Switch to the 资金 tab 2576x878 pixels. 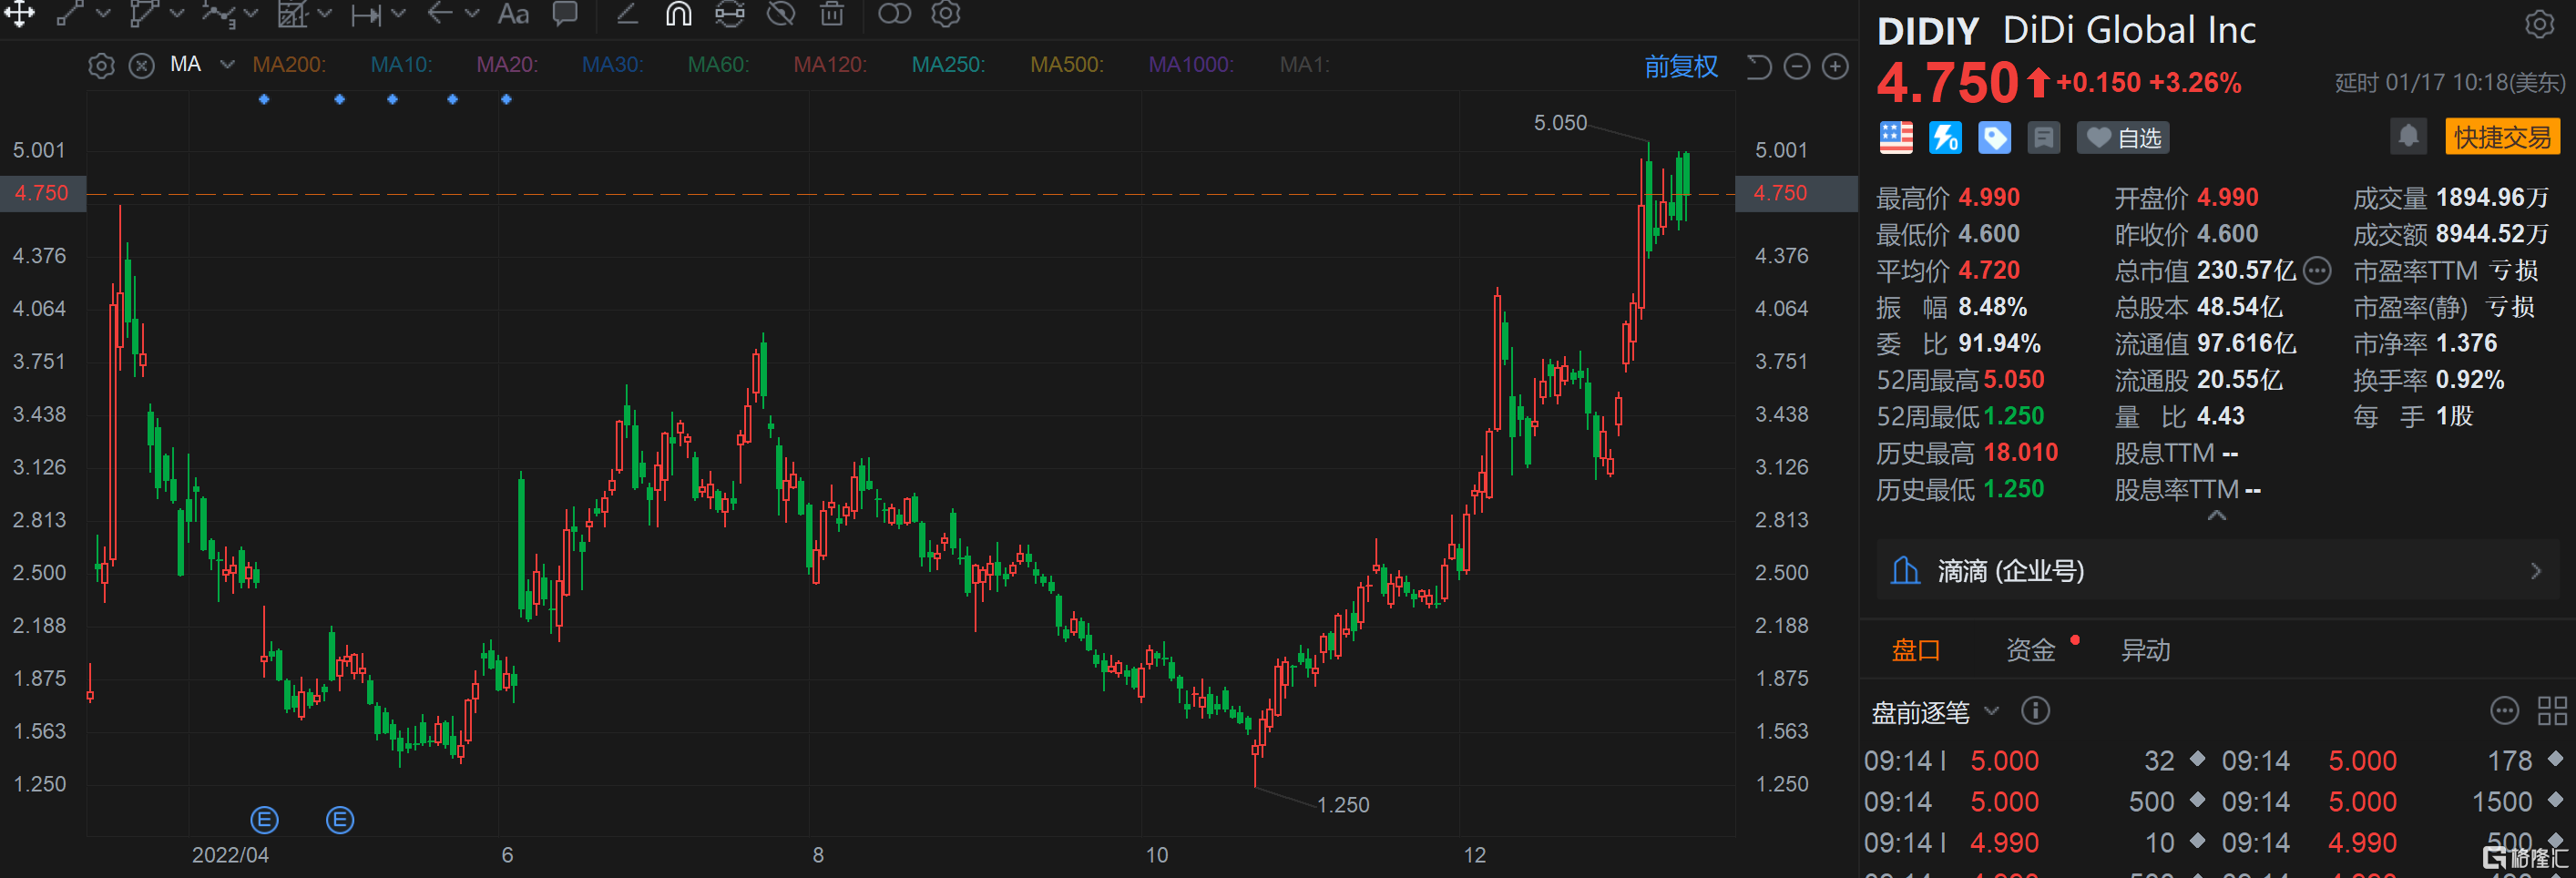tap(2030, 650)
